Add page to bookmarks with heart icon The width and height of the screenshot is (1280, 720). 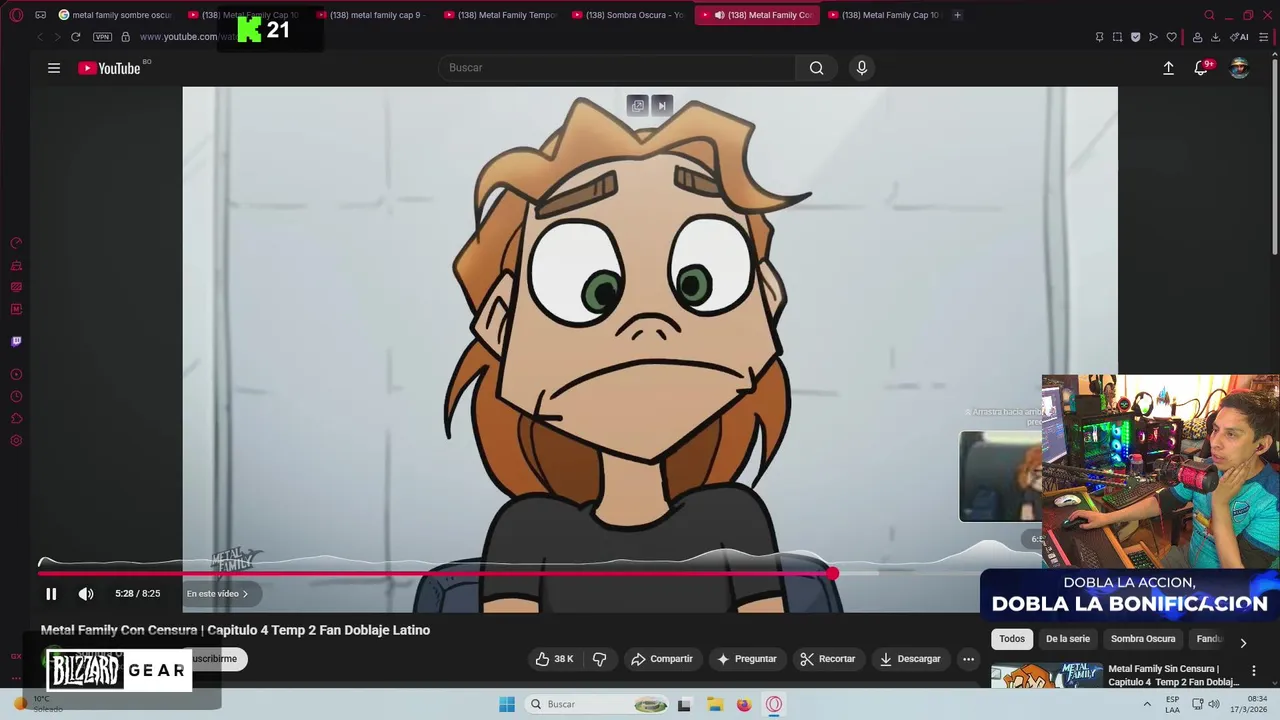point(1171,37)
